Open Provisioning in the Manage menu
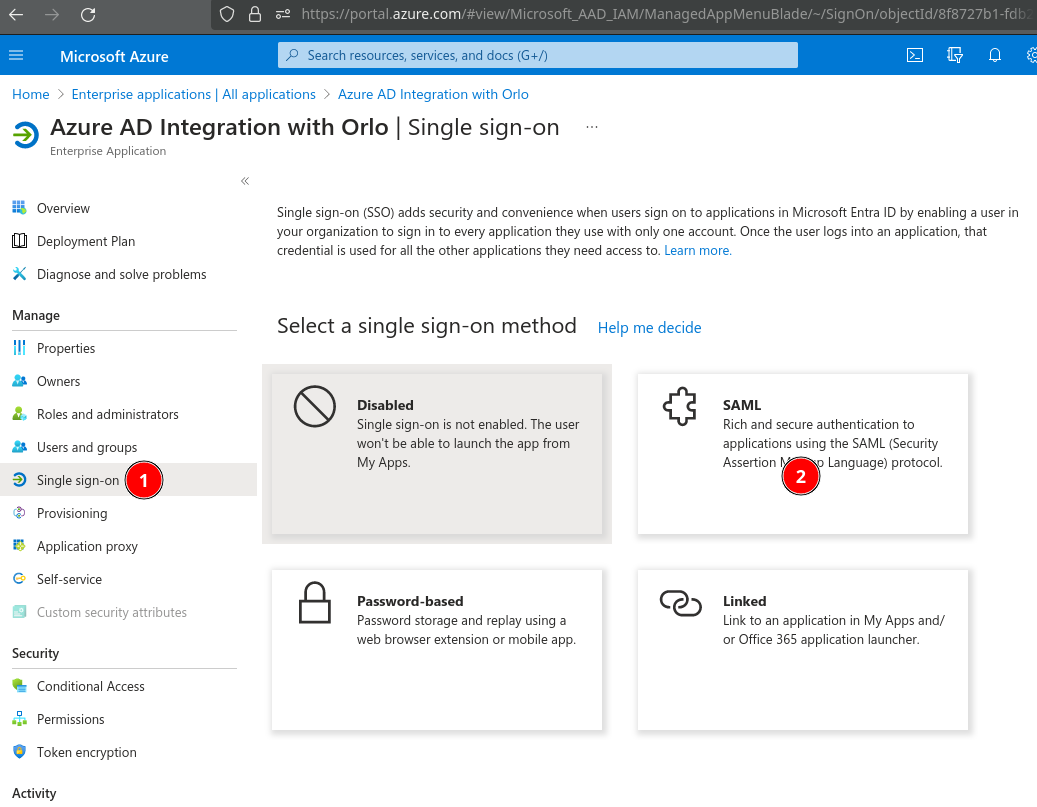The width and height of the screenshot is (1037, 807). (72, 513)
